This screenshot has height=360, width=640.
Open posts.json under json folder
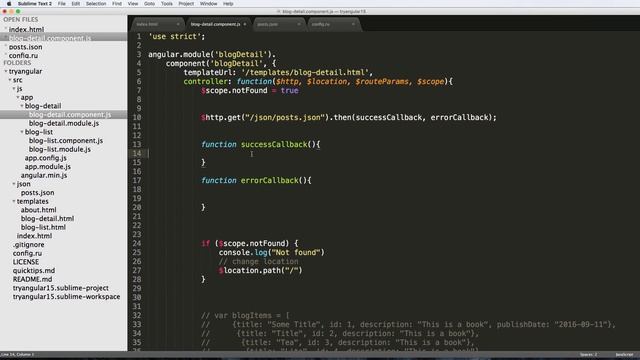point(37,193)
